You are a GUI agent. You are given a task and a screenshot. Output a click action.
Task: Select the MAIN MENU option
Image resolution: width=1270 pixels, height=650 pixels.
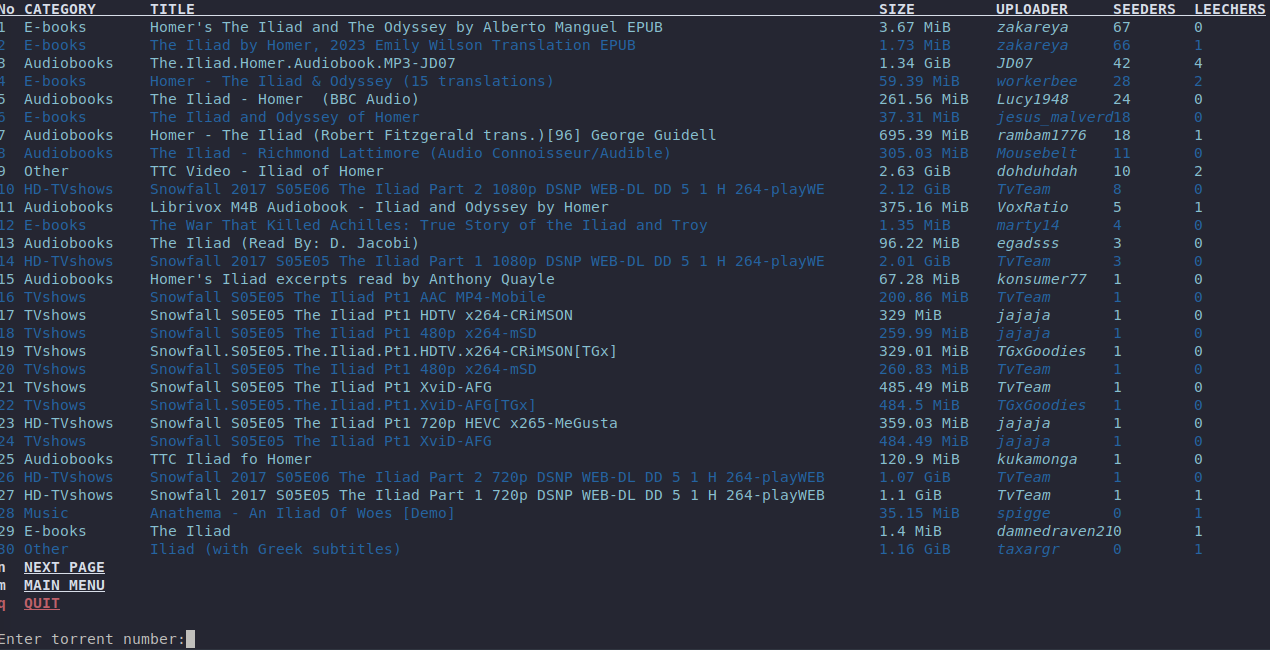tap(64, 585)
